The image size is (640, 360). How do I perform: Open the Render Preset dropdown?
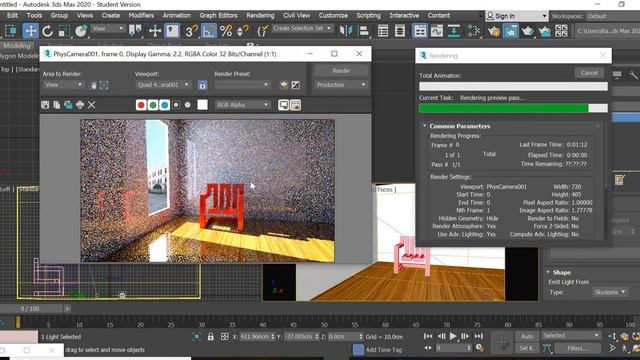(242, 84)
